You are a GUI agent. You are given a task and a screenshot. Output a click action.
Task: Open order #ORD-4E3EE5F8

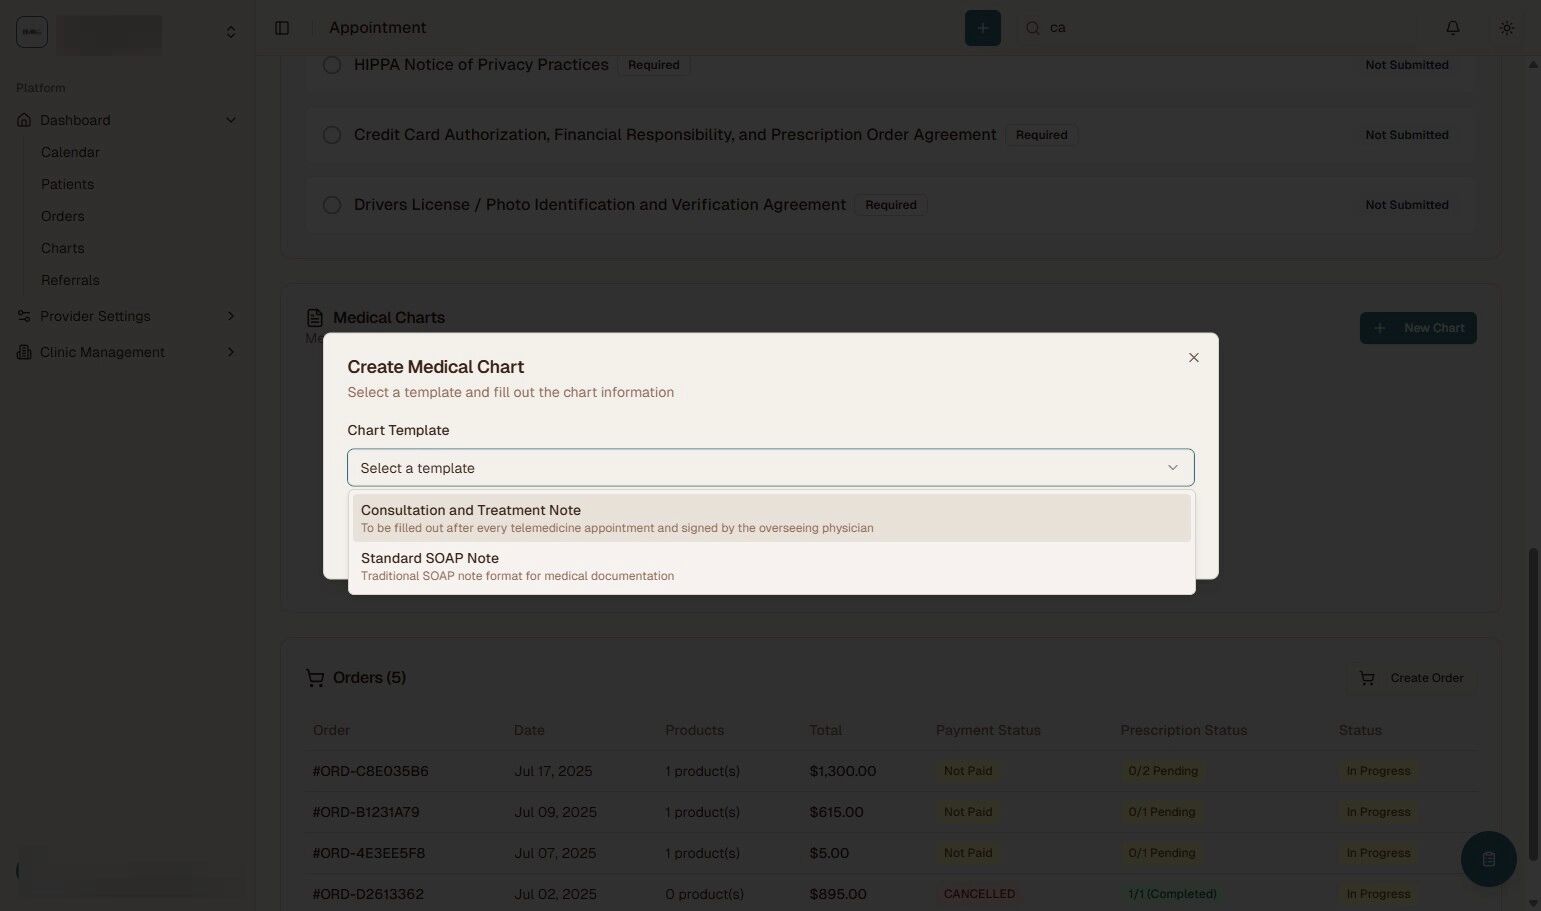(x=369, y=853)
